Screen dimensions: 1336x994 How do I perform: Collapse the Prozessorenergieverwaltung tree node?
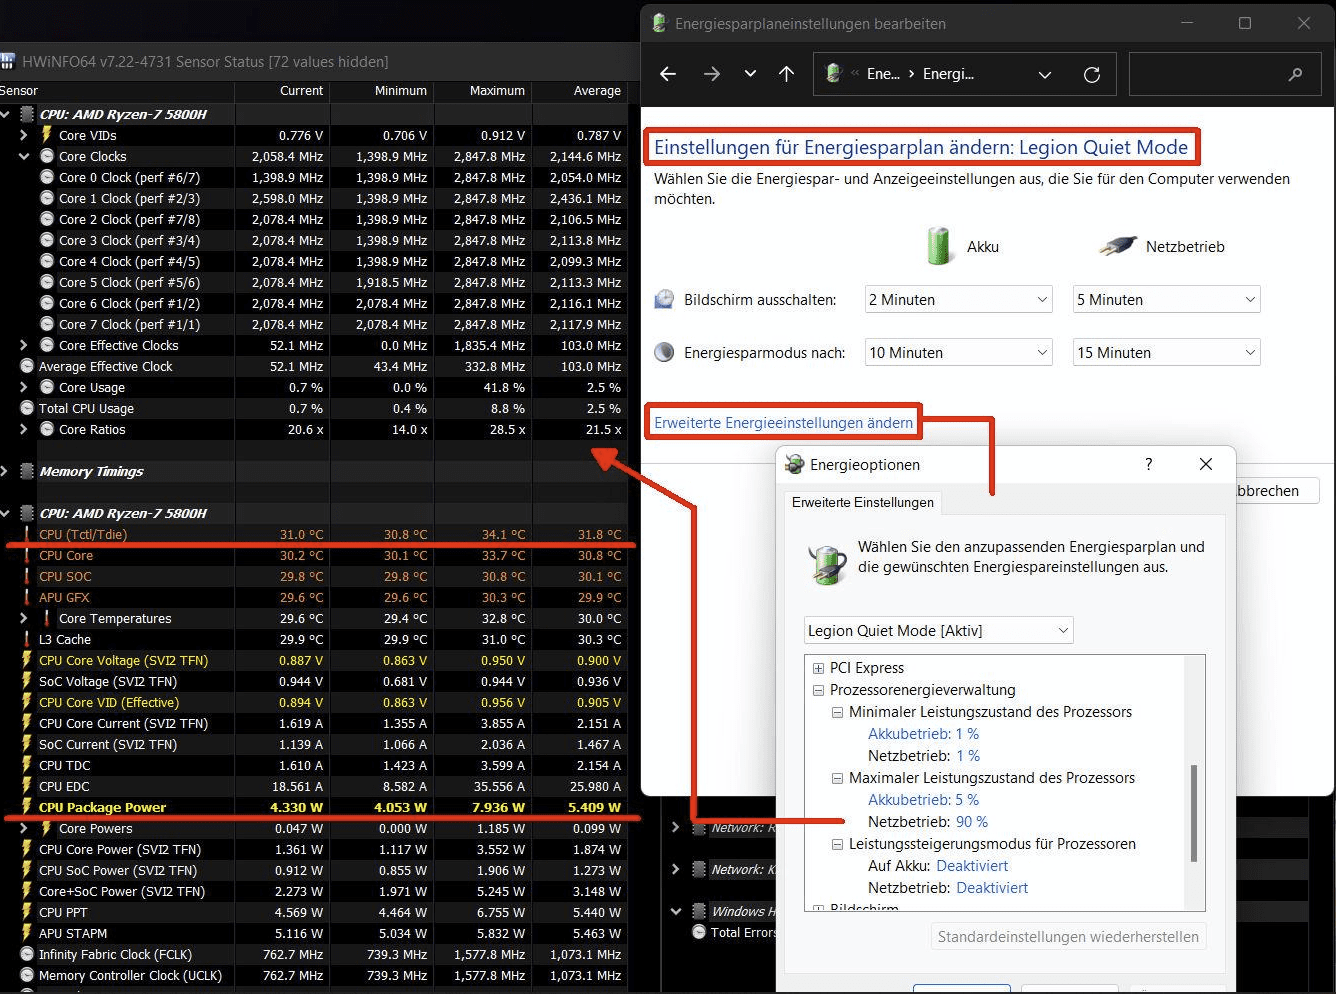pyautogui.click(x=818, y=690)
